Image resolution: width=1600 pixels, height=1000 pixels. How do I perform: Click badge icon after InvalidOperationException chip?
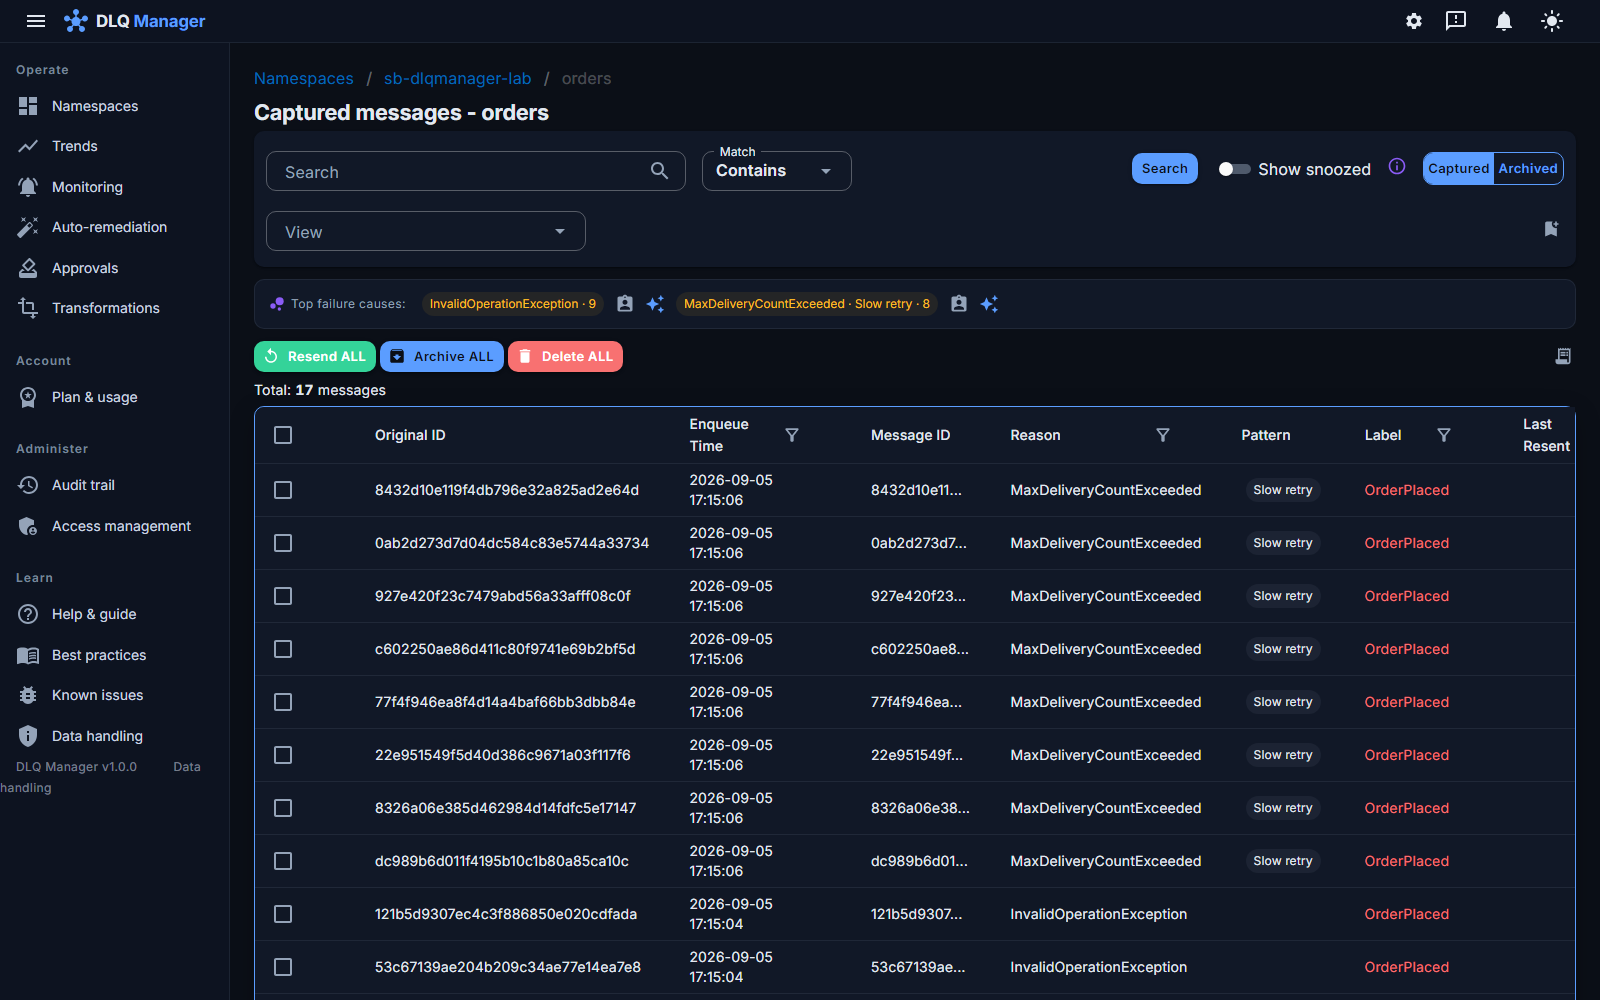[625, 304]
